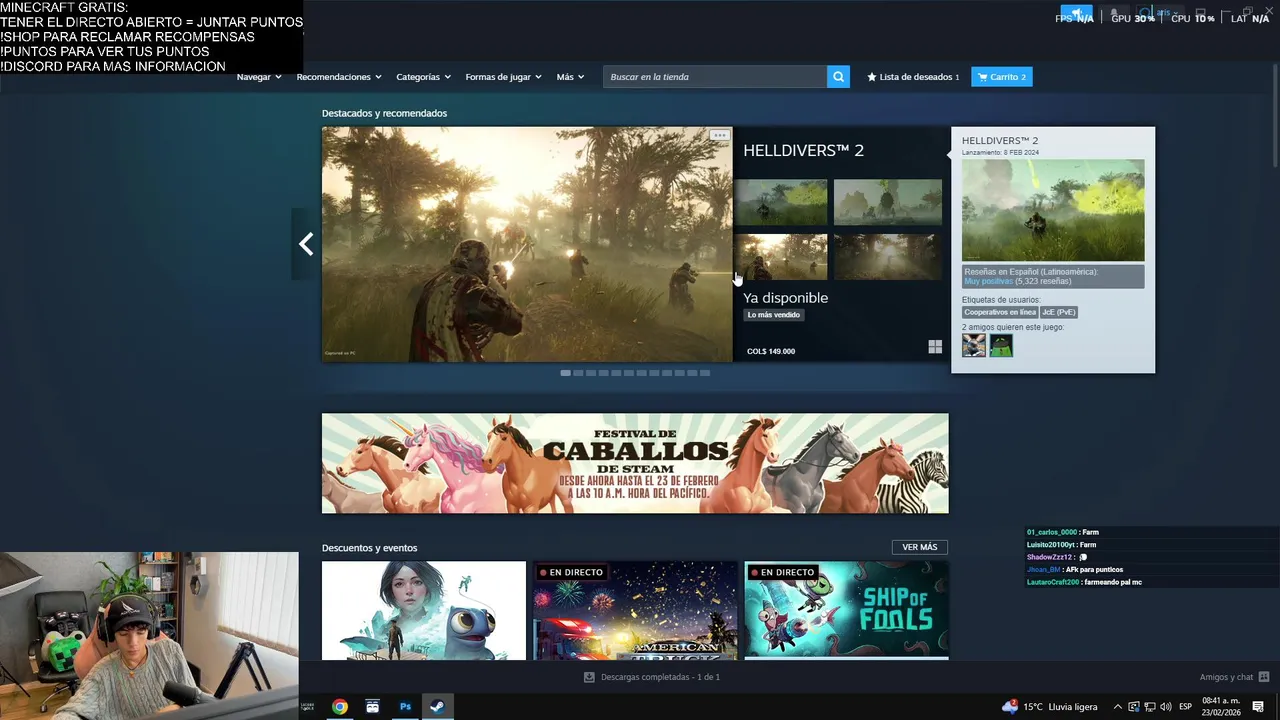Expand the Más dropdown menu
Viewport: 1280px width, 720px height.
pos(570,77)
